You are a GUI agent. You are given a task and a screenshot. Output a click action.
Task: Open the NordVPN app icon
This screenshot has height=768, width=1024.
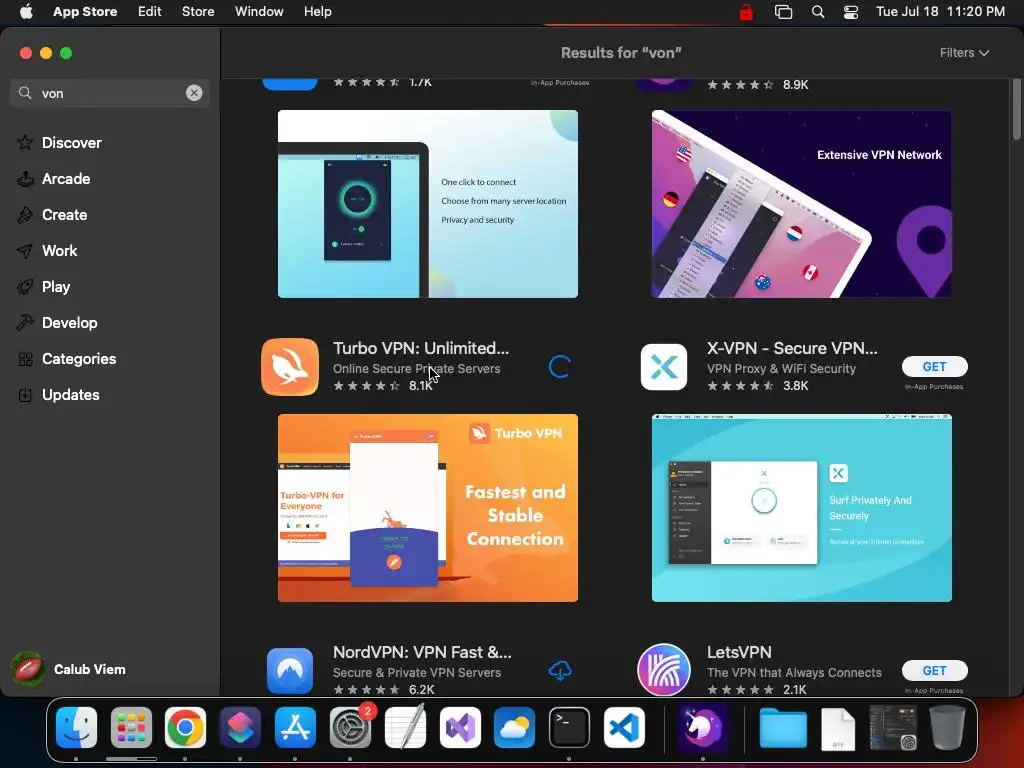(x=290, y=670)
